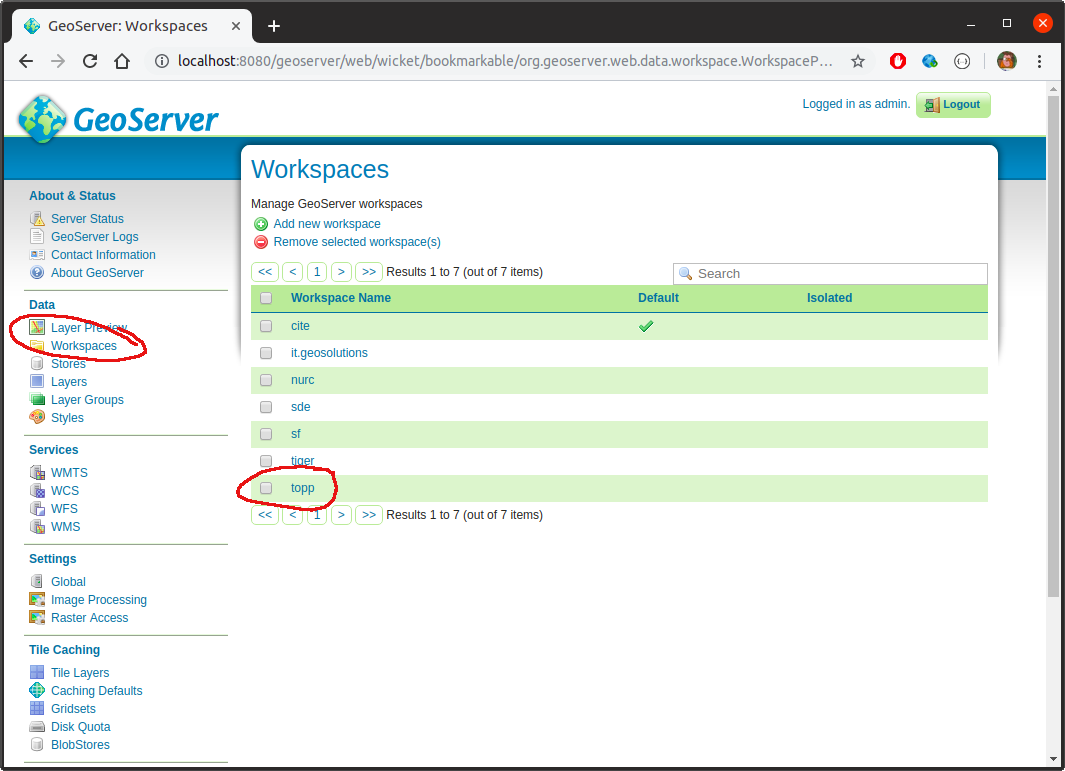1065x771 pixels.
Task: Click the Layer Groups icon
Action: (37, 399)
